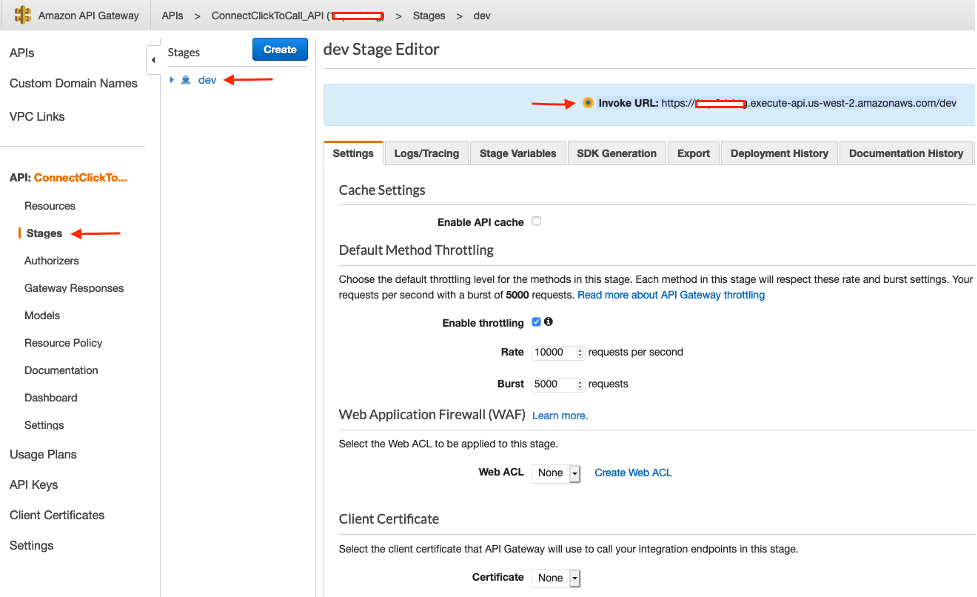Screen dimensions: 977x597
Task: Select dev in the Stages tree
Action: point(207,80)
